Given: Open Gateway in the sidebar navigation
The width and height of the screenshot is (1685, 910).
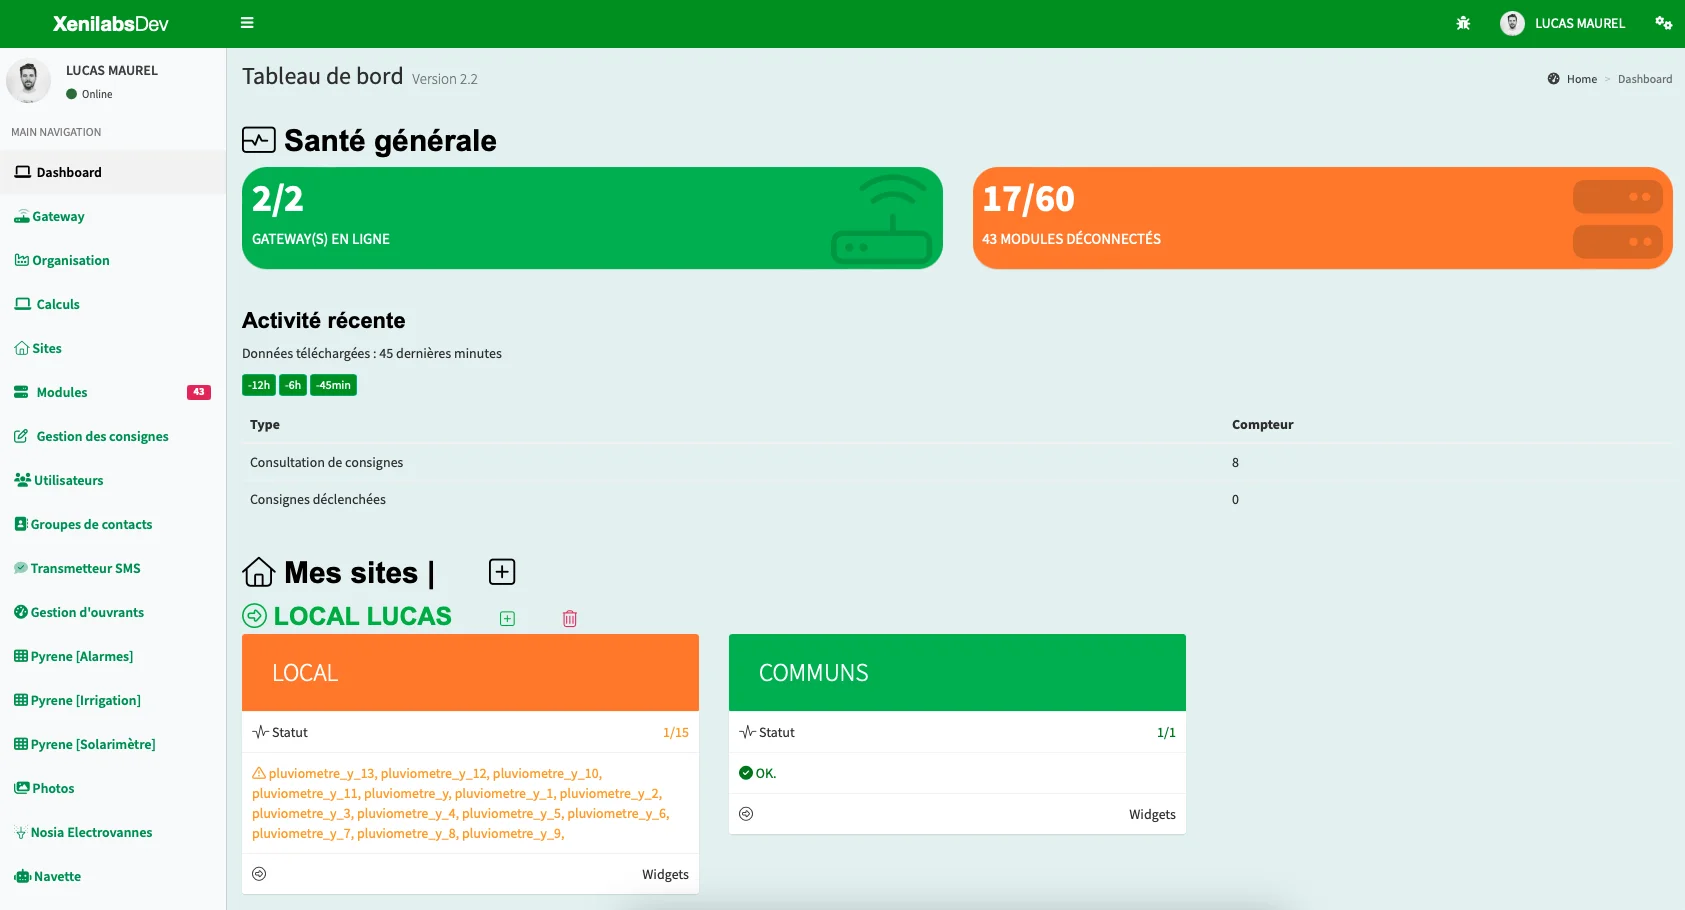Looking at the screenshot, I should click(58, 216).
